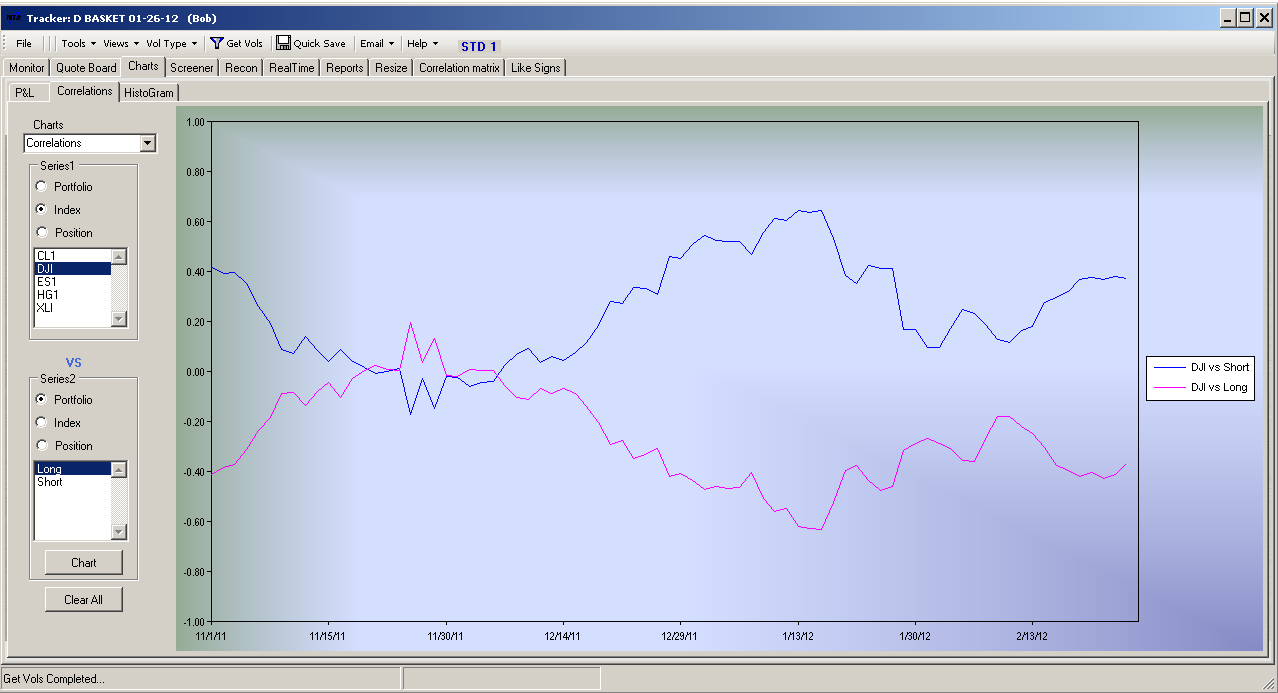Click the 11/30/11 date axis label
1278x693 pixels.
pyautogui.click(x=445, y=635)
